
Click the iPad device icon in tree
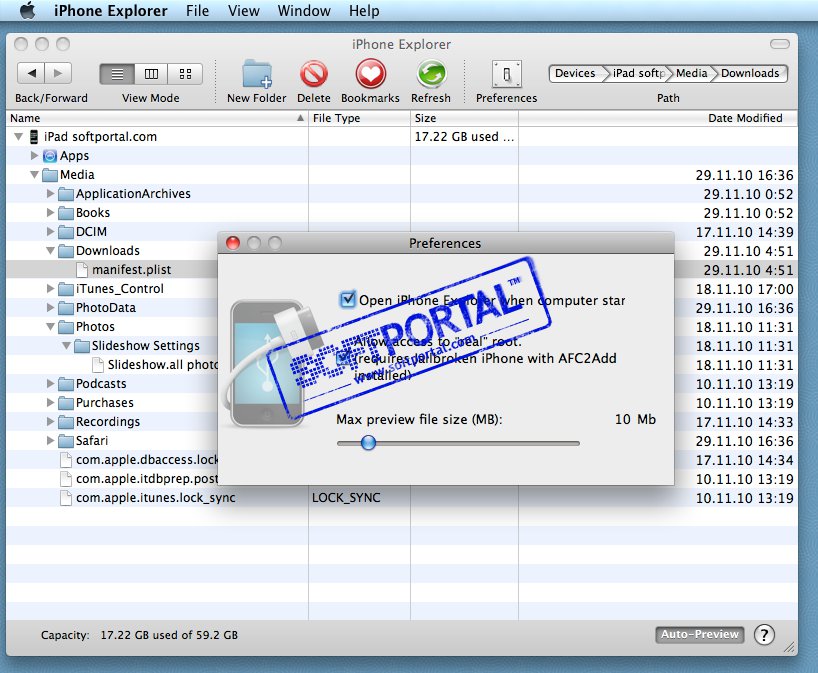tap(34, 137)
